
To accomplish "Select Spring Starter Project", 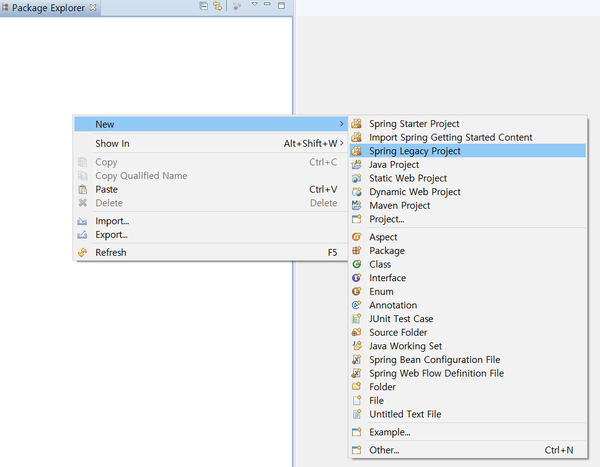I will point(468,124).
